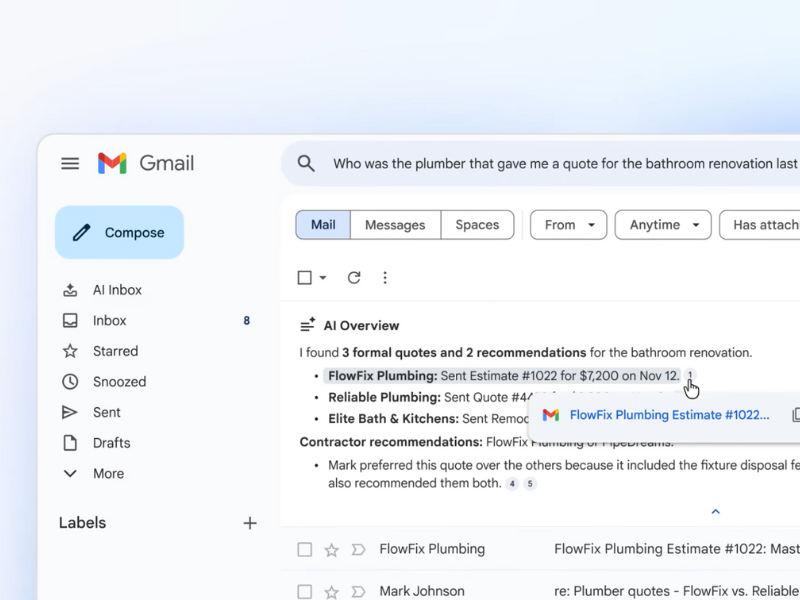Screen dimensions: 800x600
Task: Click the AI Inbox tray icon
Action: click(70, 290)
